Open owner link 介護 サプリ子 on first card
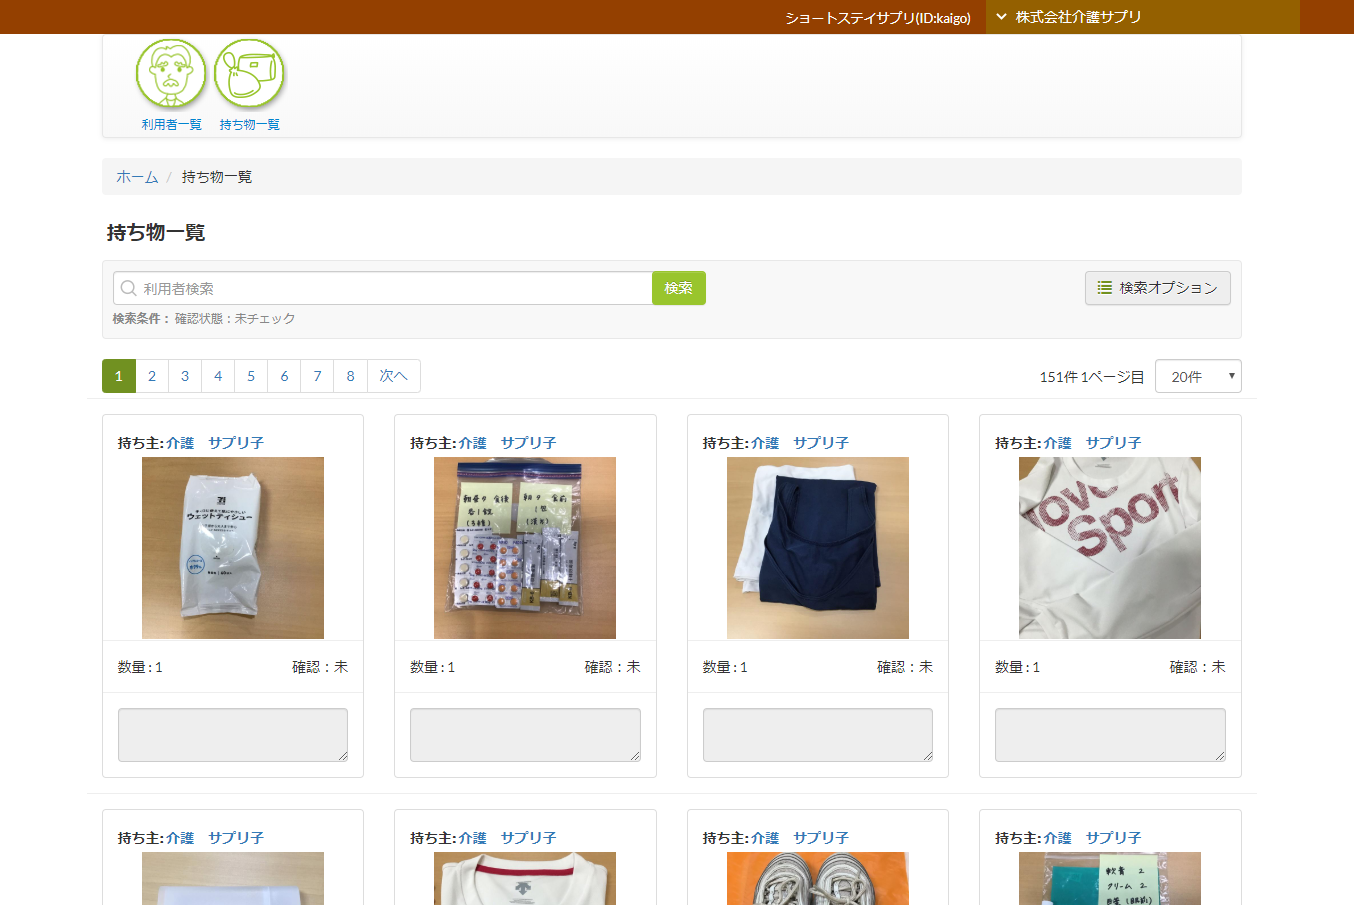The width and height of the screenshot is (1354, 905). (215, 443)
